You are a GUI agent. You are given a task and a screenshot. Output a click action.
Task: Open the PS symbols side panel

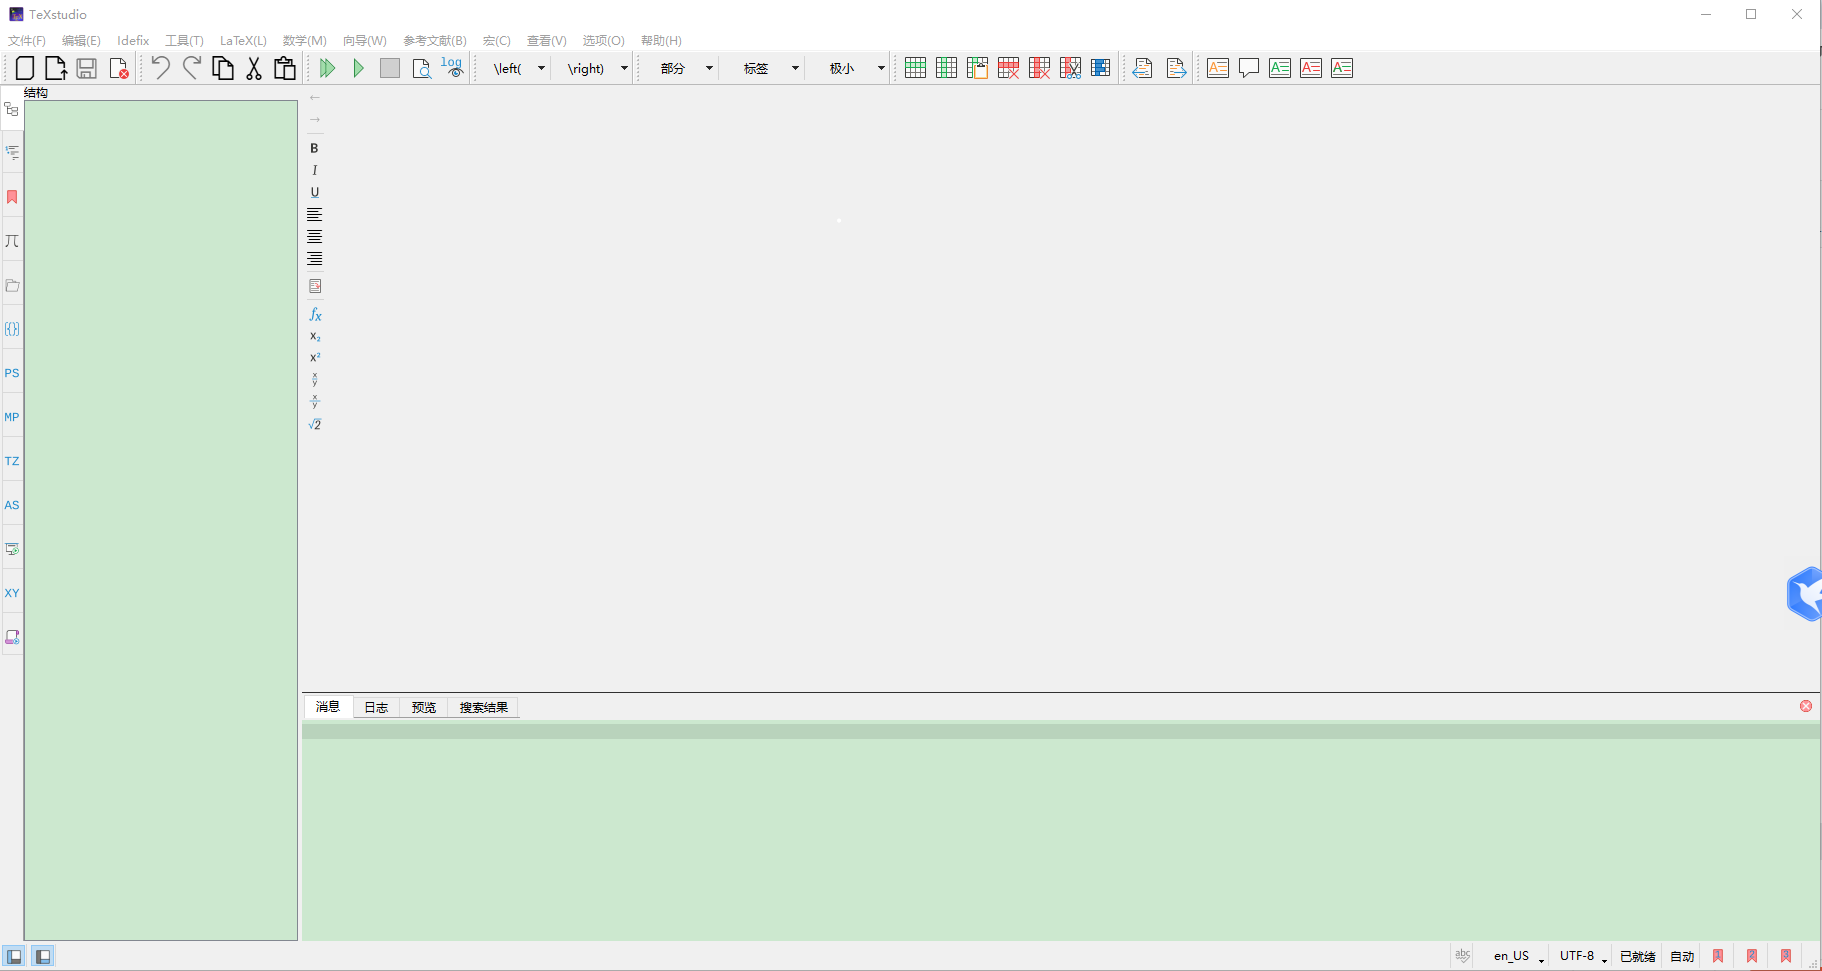click(12, 373)
